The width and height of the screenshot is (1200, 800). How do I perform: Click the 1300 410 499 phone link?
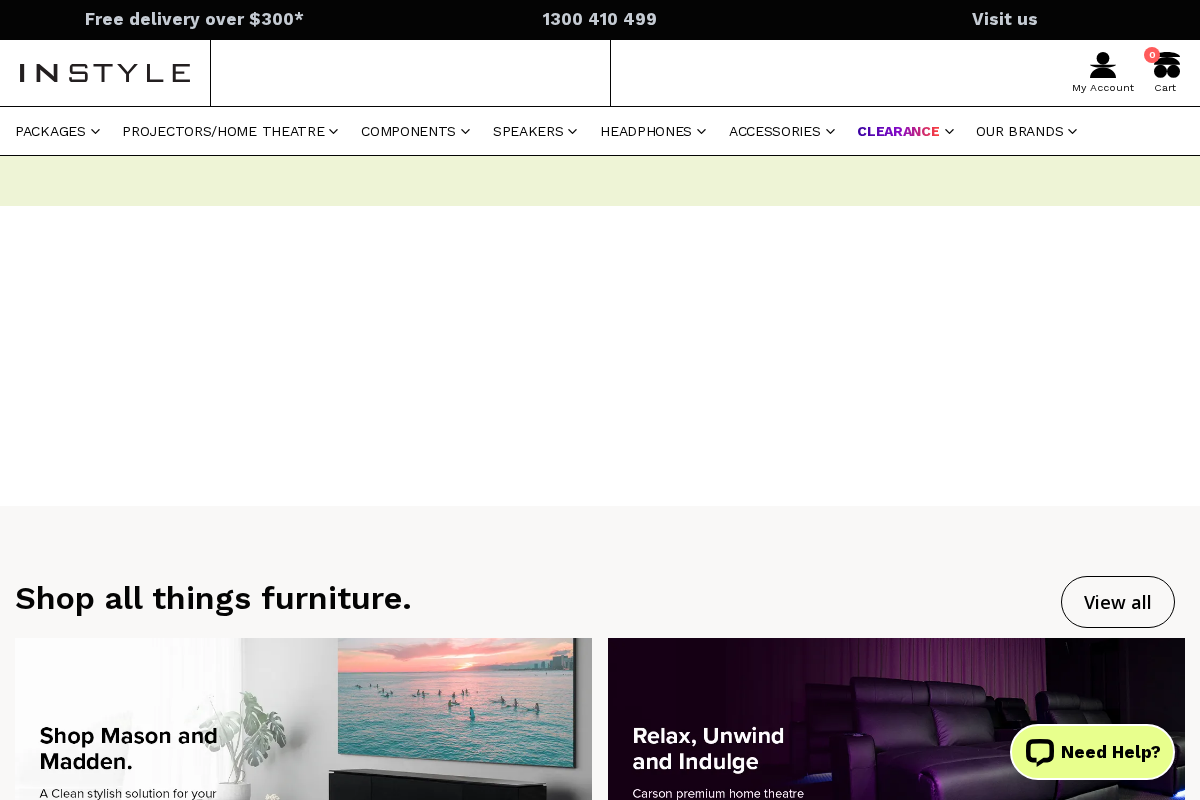point(599,19)
